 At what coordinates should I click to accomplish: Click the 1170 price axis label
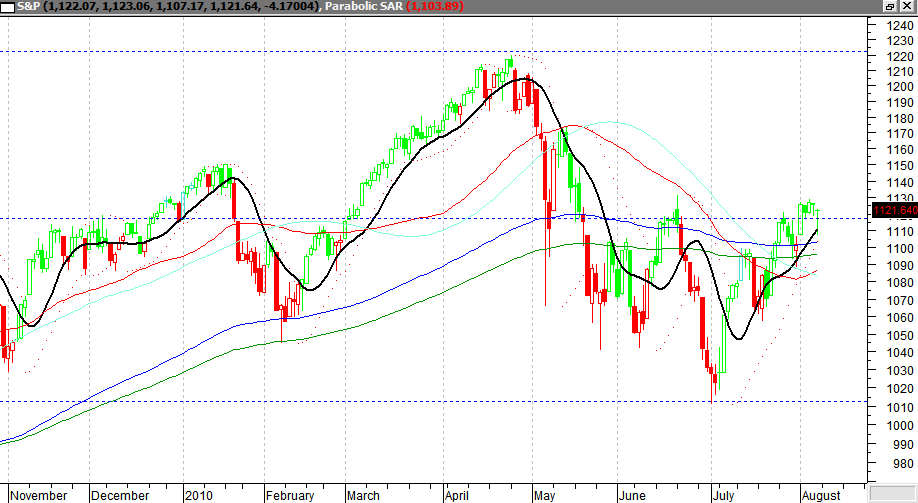900,134
